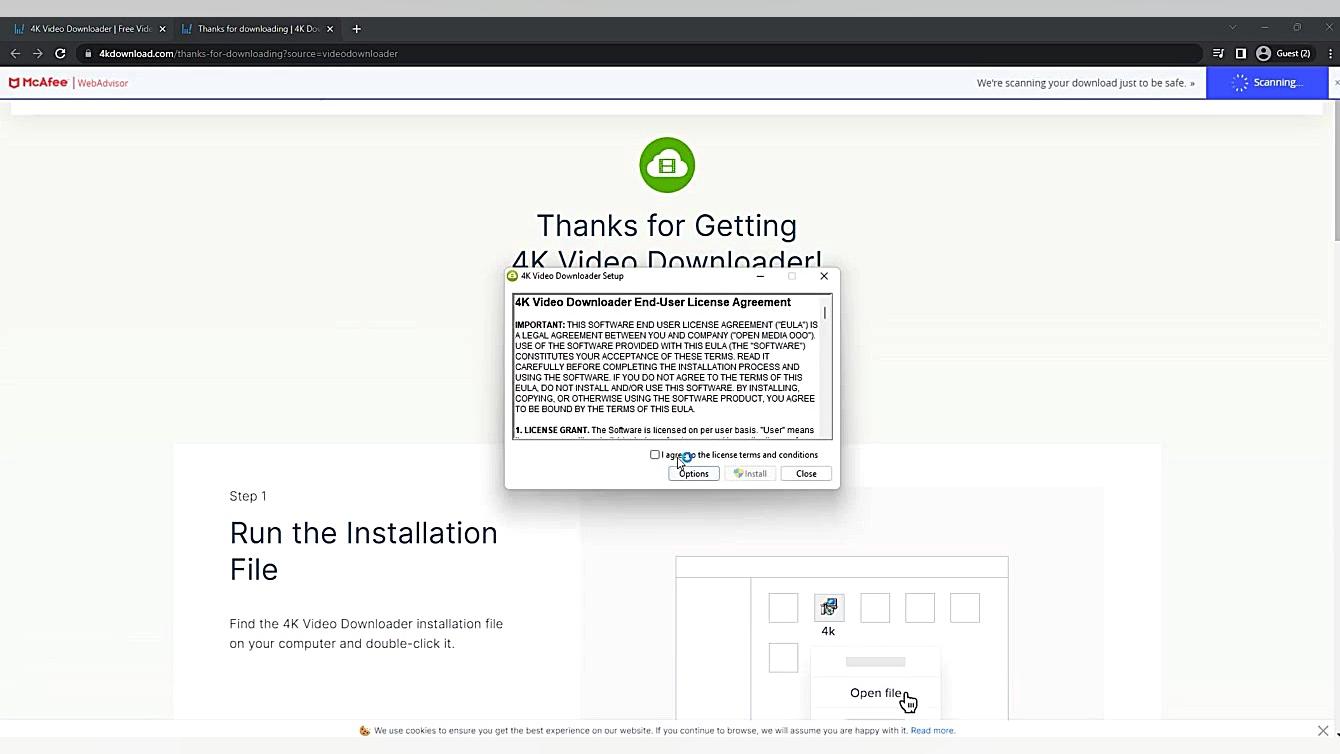Minimize the browser window
The width and height of the screenshot is (1340, 754).
pos(1265,28)
